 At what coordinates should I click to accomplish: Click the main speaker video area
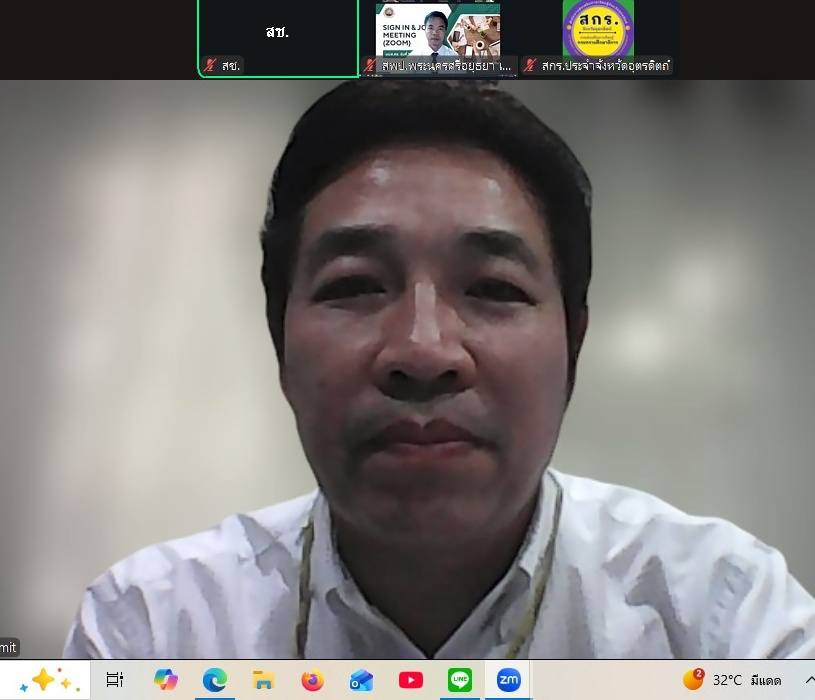(407, 370)
